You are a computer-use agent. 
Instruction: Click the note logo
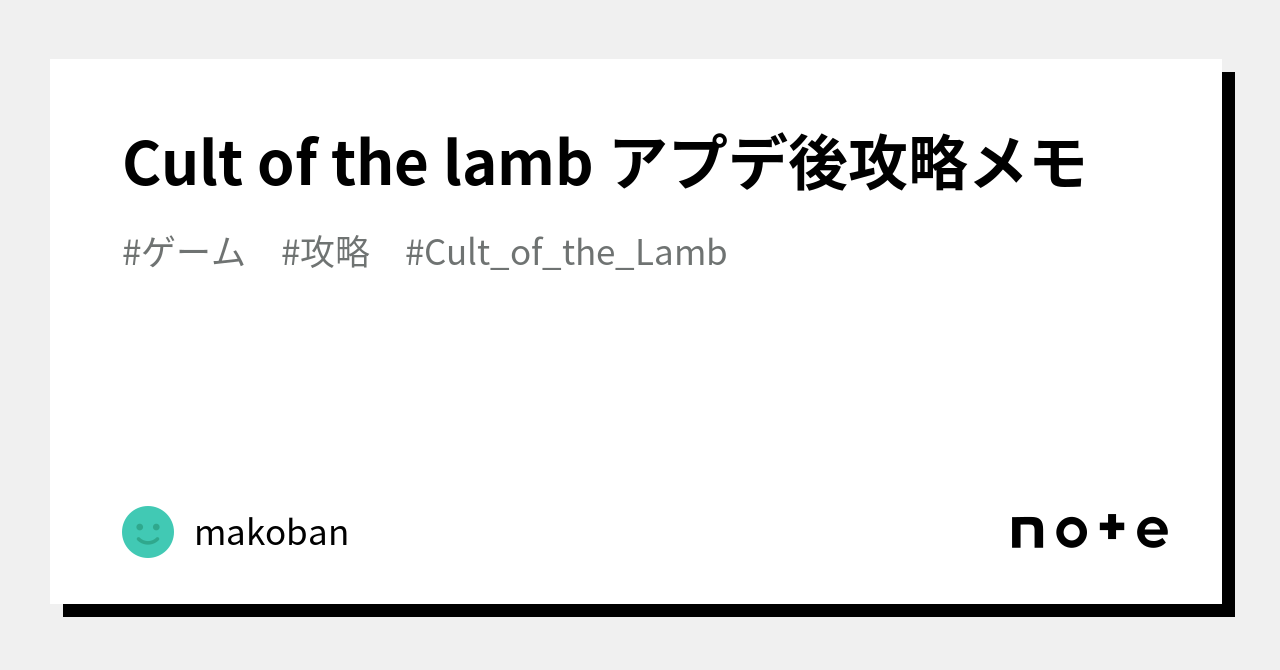tap(1089, 531)
